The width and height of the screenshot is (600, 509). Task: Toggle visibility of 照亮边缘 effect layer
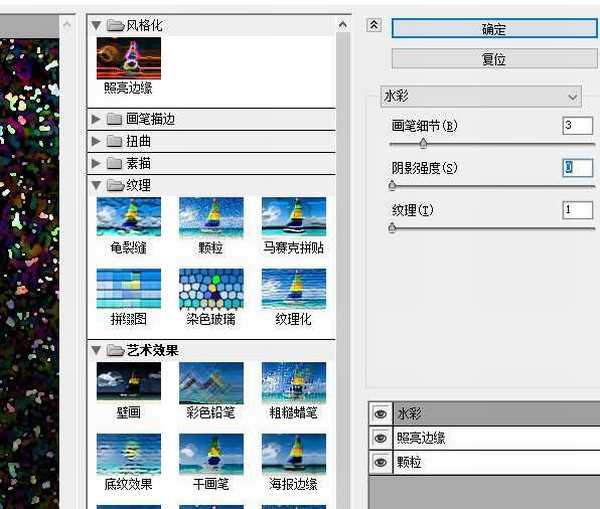point(380,438)
